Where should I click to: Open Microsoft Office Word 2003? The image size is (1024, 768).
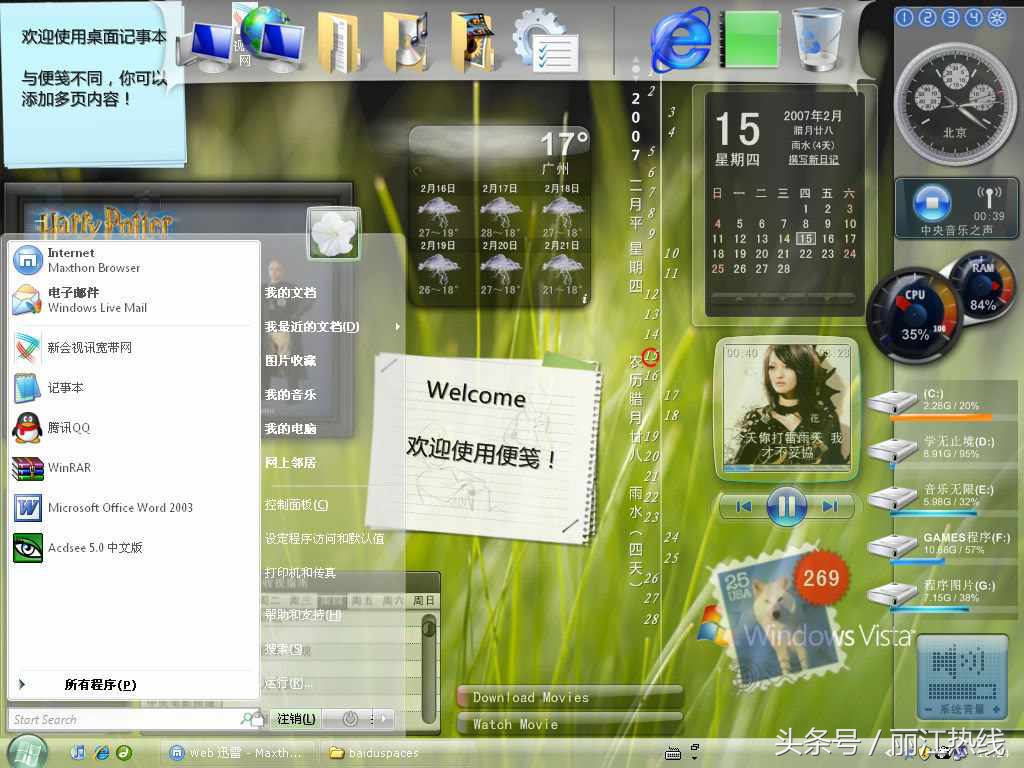pos(120,508)
